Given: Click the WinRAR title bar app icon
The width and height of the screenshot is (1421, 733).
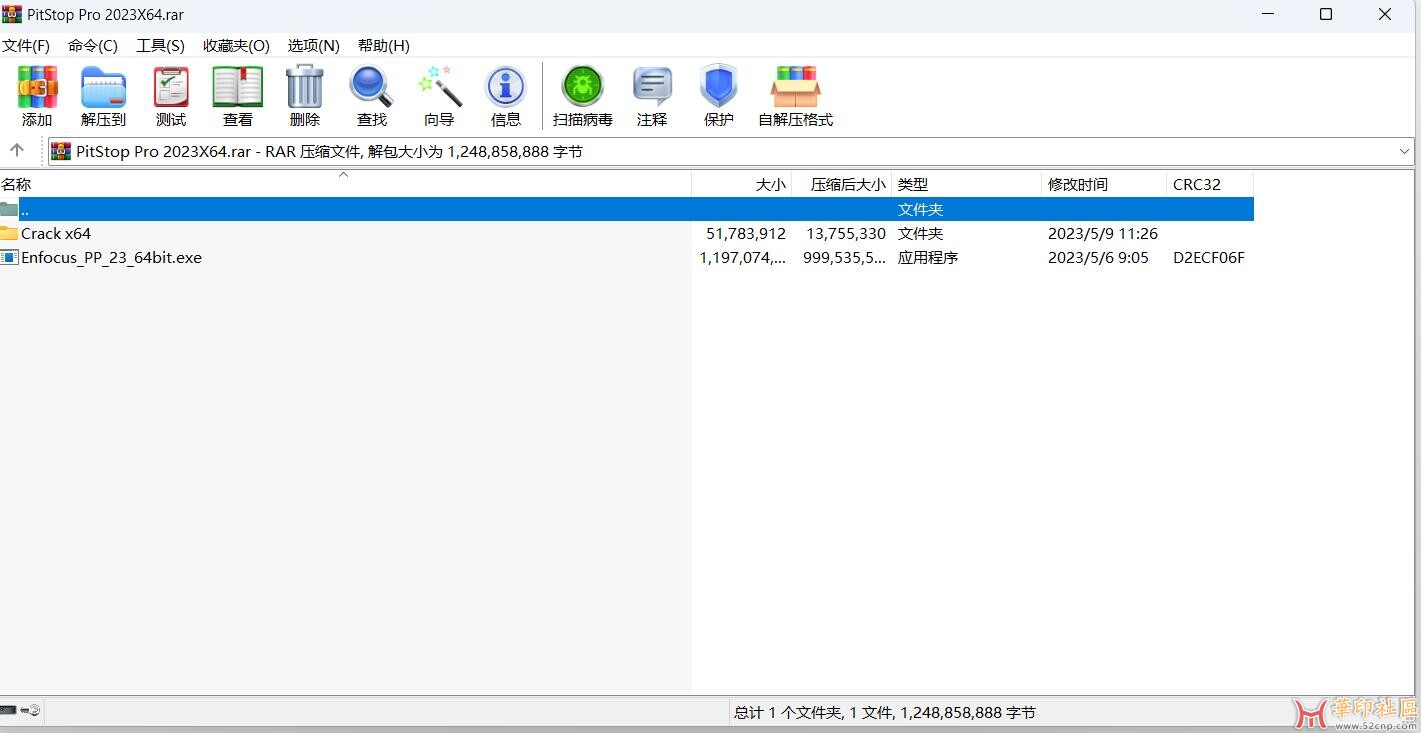Looking at the screenshot, I should (12, 14).
